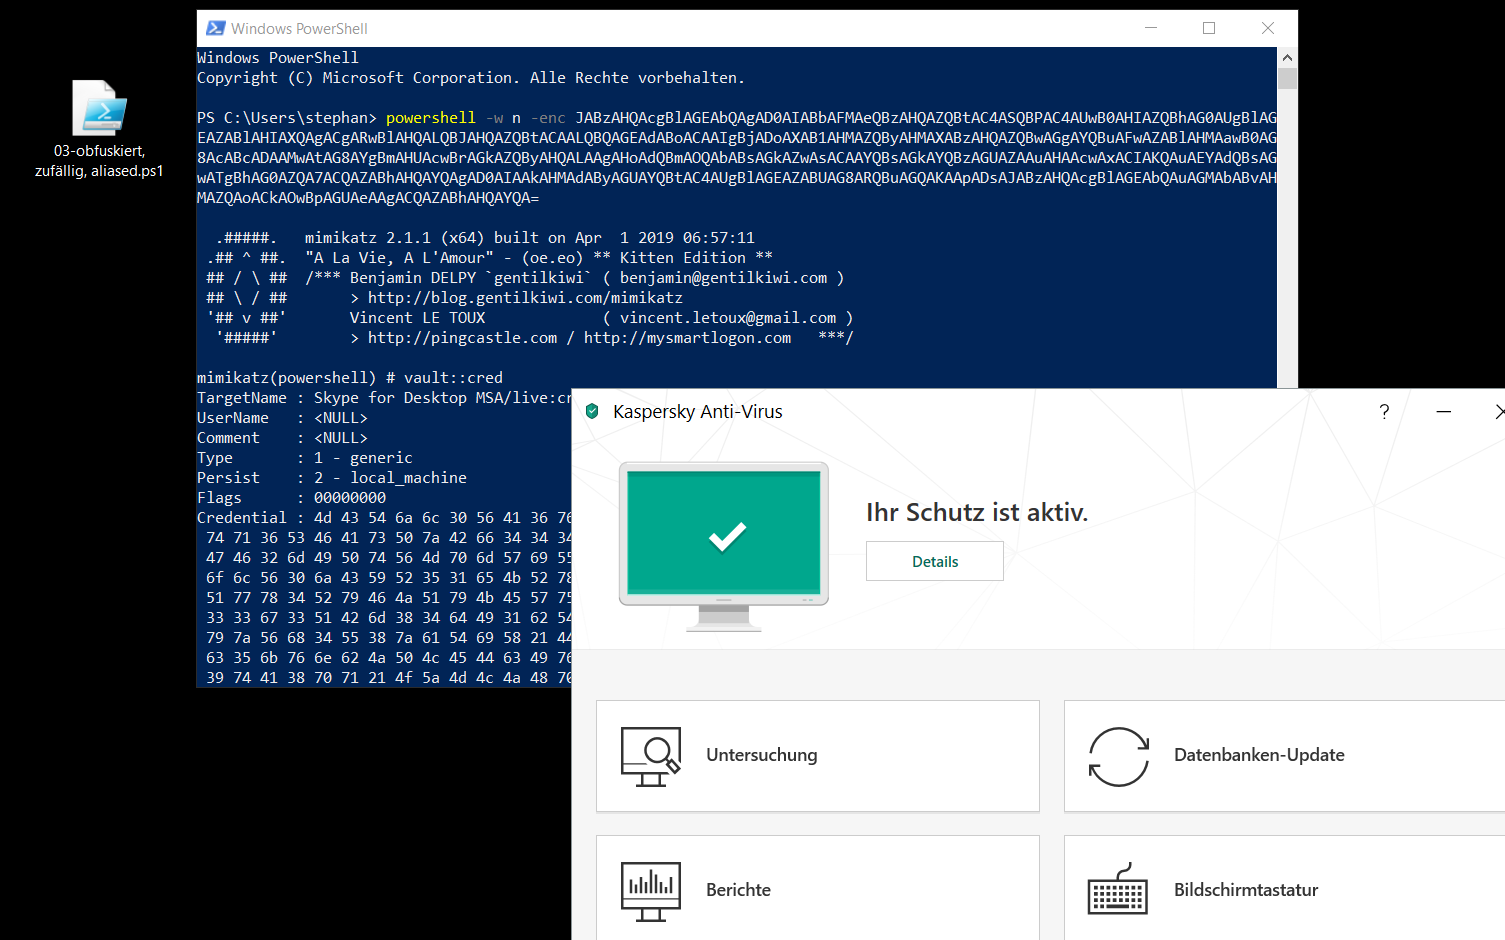
Task: Click 'mimikatz(powershell) # vault::cred' line
Action: click(350, 378)
